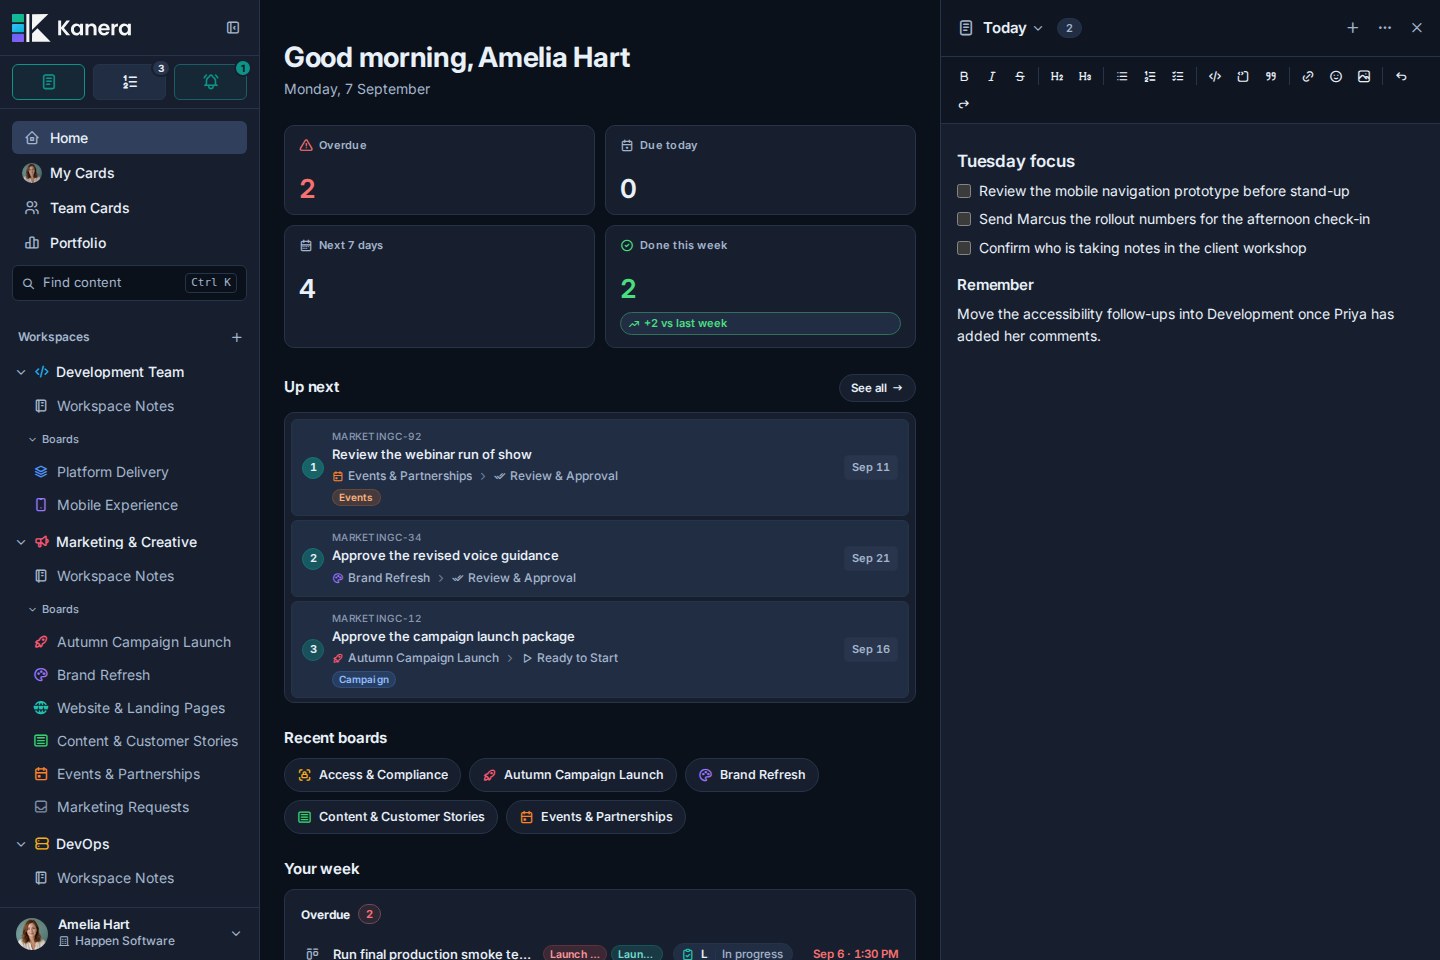Viewport: 1440px width, 960px height.
Task: Open the emoji picker in notes toolbar
Action: tap(1336, 76)
